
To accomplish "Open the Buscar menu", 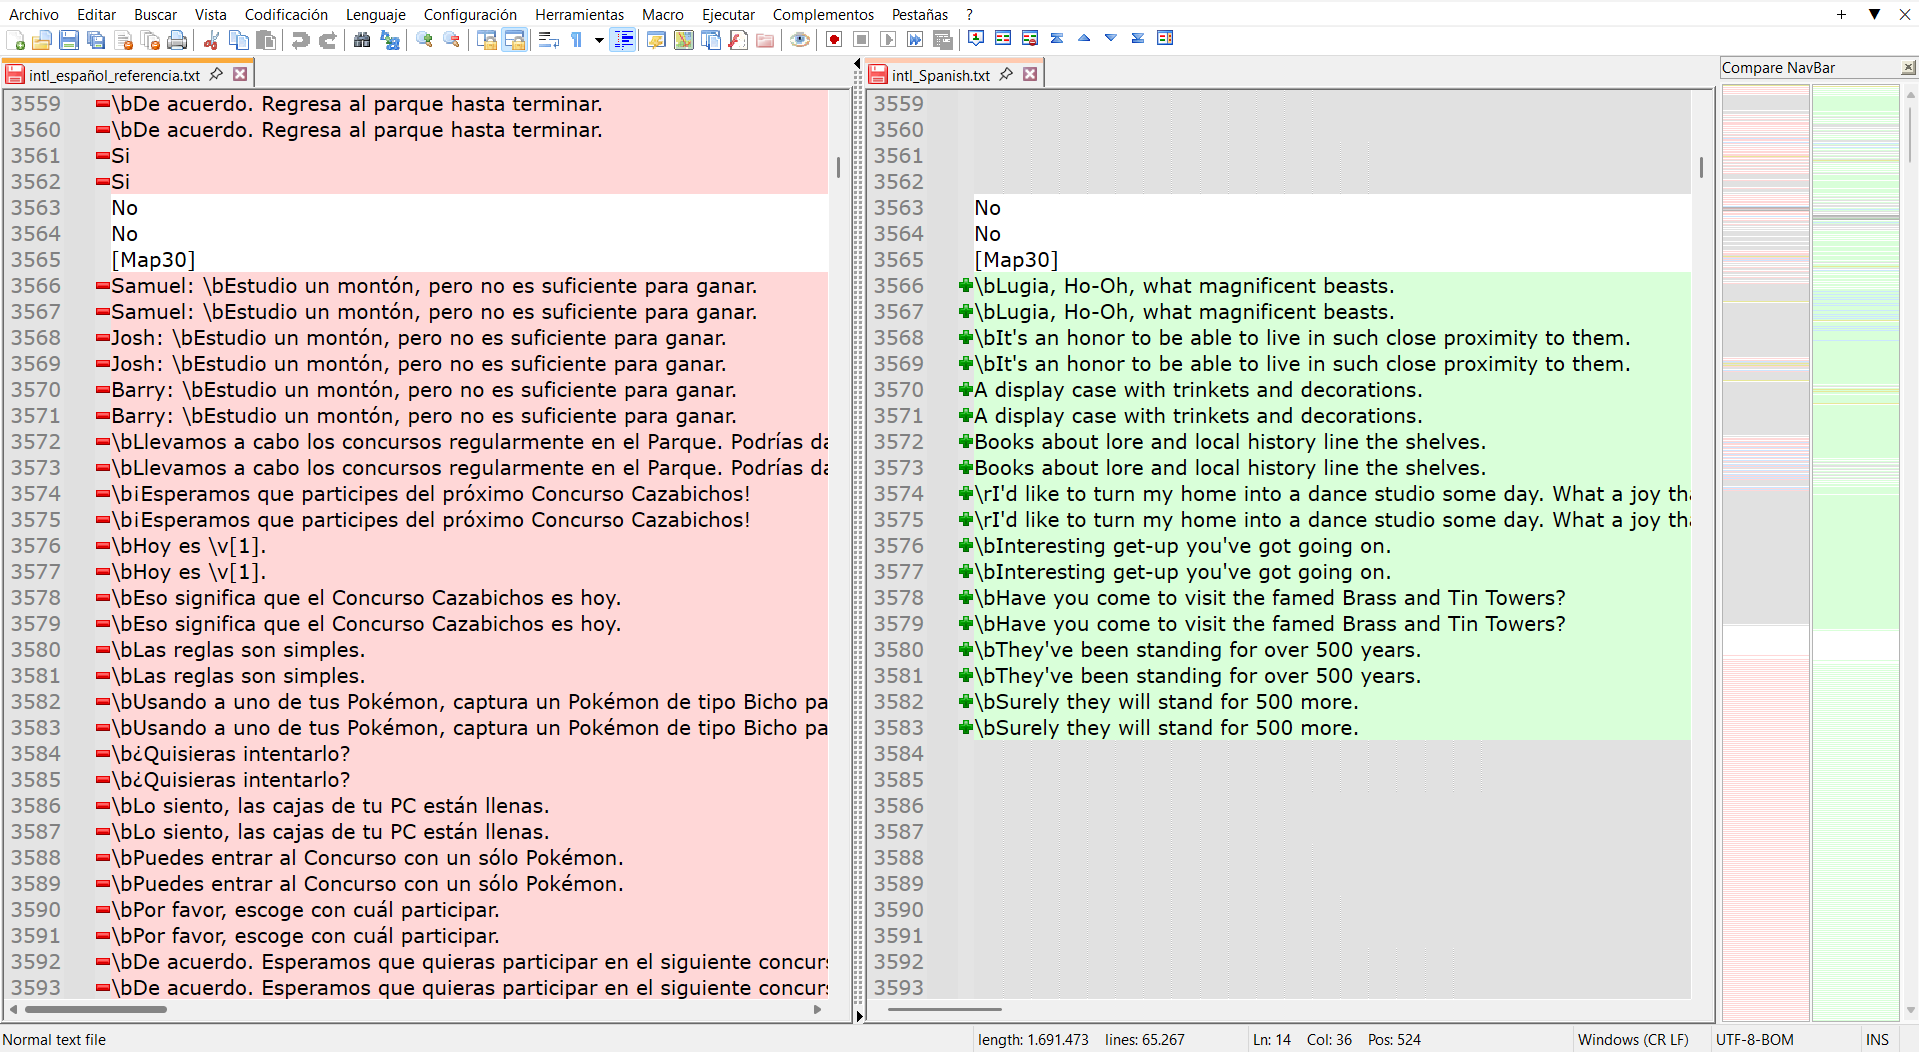I will 155,14.
